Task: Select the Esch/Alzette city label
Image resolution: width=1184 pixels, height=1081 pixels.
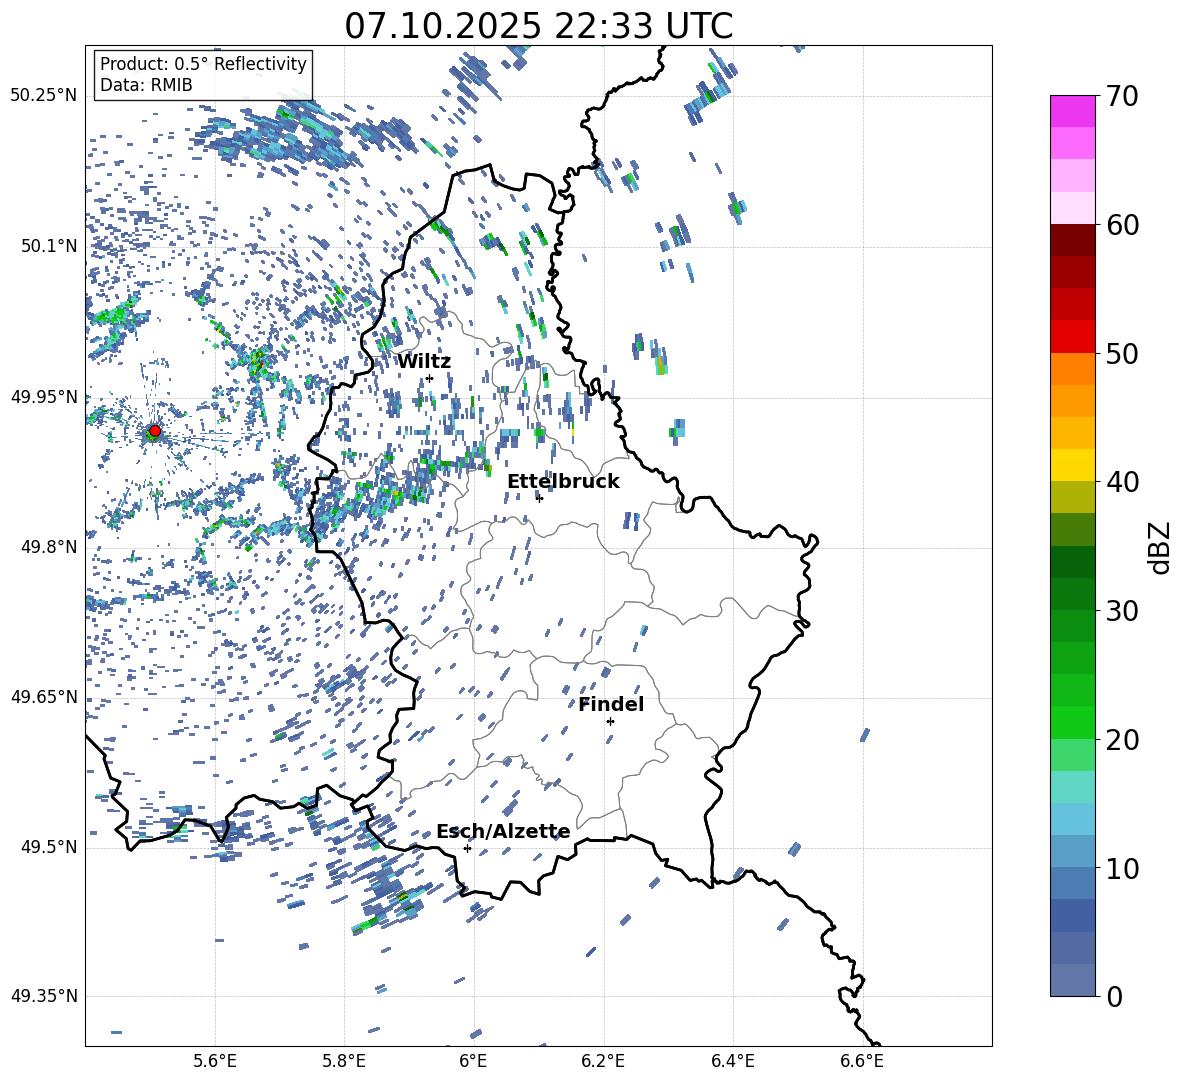Action: (503, 832)
